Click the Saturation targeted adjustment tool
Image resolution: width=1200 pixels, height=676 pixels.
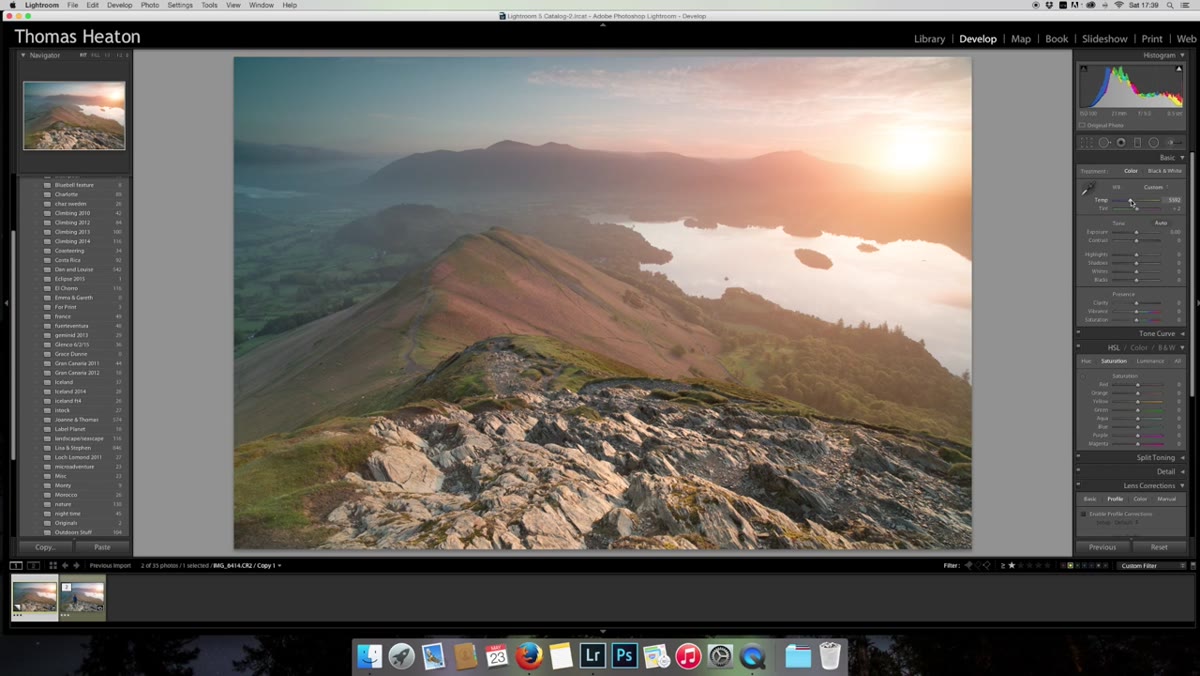pyautogui.click(x=1083, y=376)
